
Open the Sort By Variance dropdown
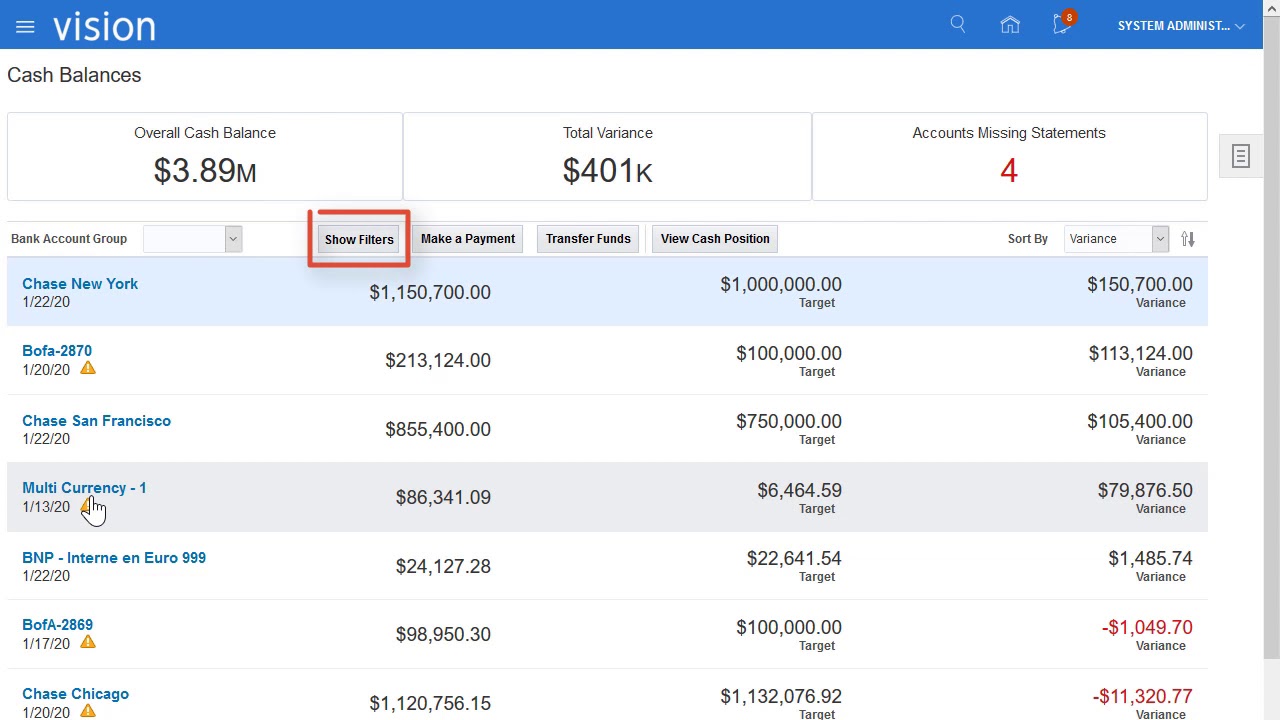tap(1116, 239)
